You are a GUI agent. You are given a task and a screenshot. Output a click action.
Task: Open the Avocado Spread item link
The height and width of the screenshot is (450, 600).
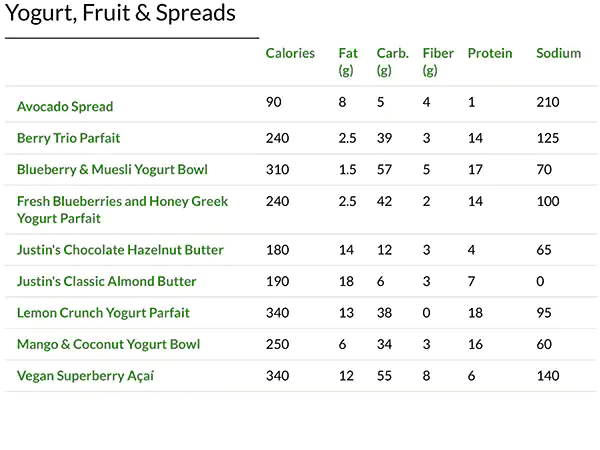65,106
